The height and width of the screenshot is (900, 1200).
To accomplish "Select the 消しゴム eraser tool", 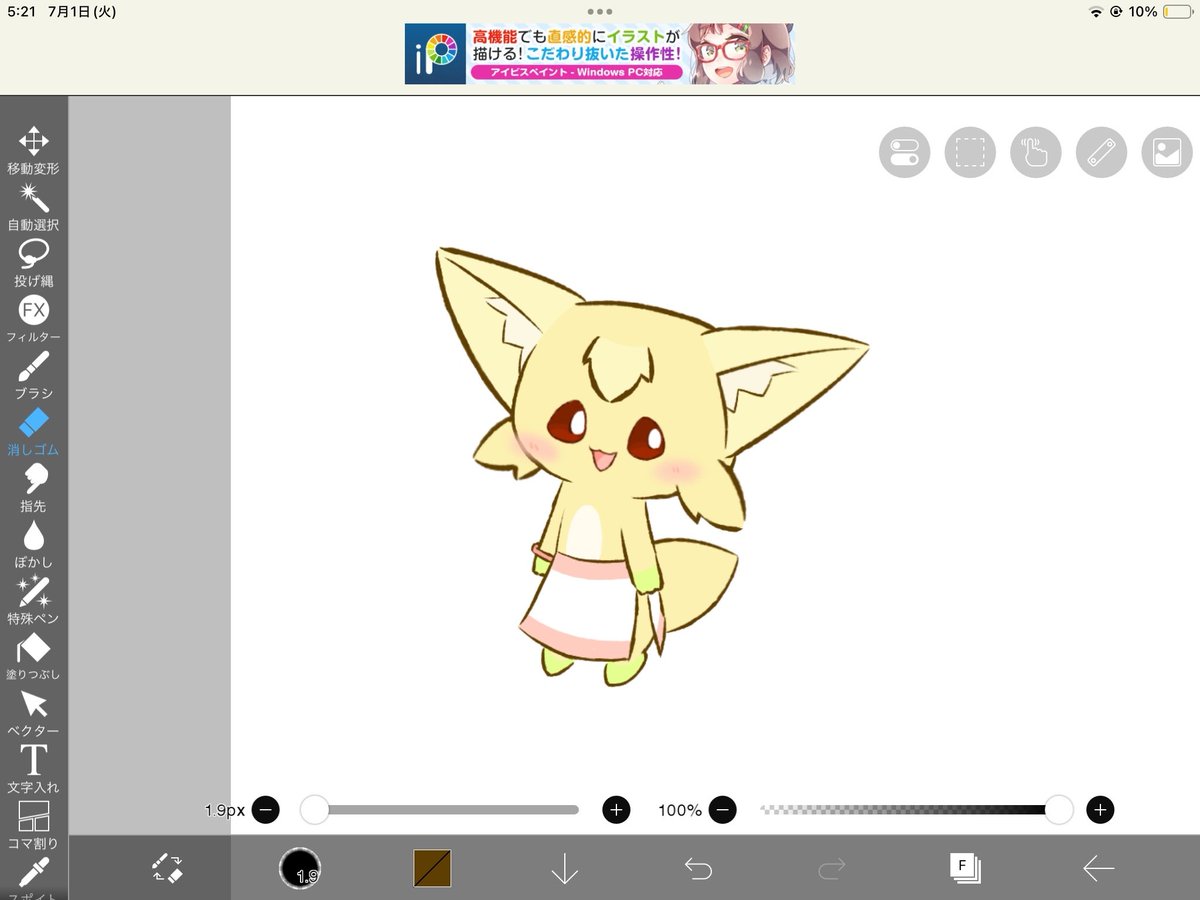I will point(33,431).
